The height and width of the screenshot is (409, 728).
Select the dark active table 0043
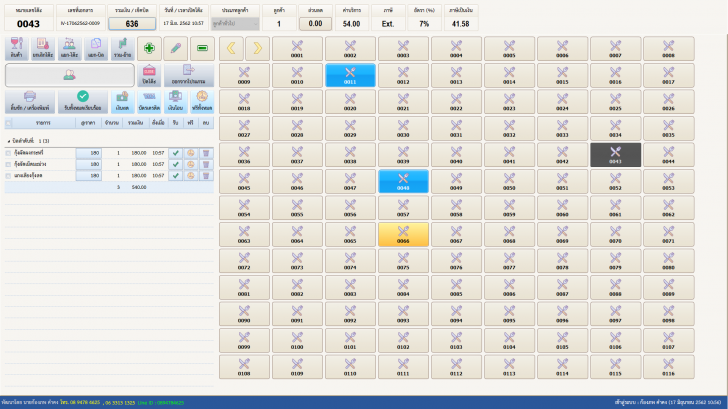615,155
